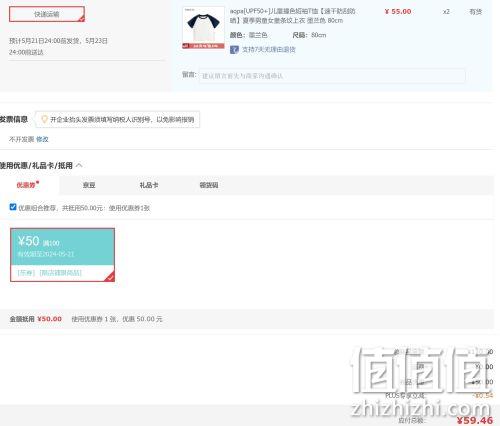This screenshot has width=500, height=426.
Task: Click the coupon's red selected checkmark corner
Action: [x=110, y=277]
